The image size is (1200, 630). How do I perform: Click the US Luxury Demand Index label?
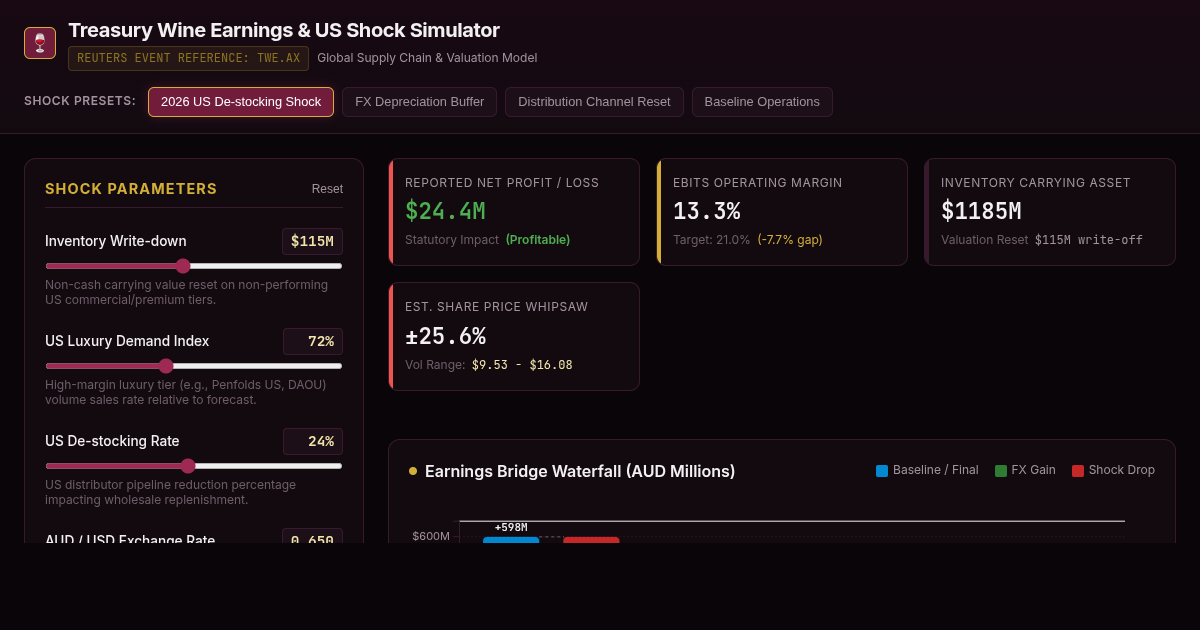[x=127, y=341]
